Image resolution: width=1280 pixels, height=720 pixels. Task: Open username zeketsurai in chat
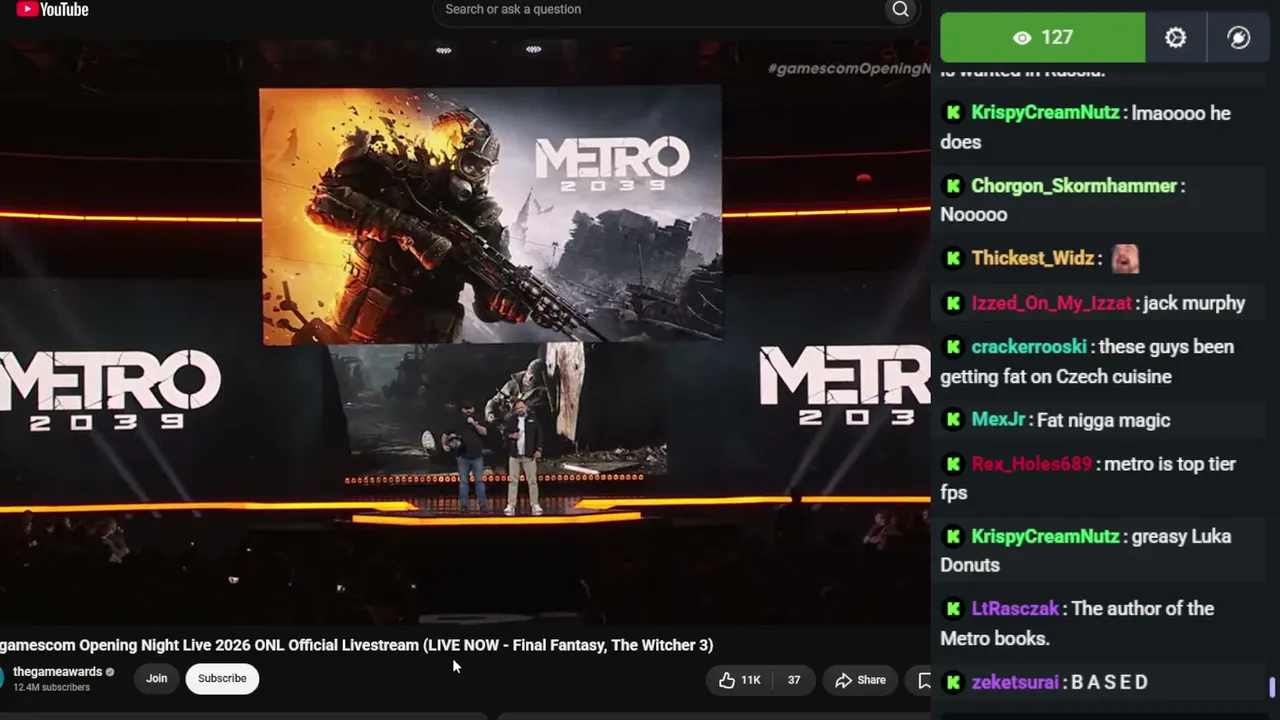point(1015,682)
